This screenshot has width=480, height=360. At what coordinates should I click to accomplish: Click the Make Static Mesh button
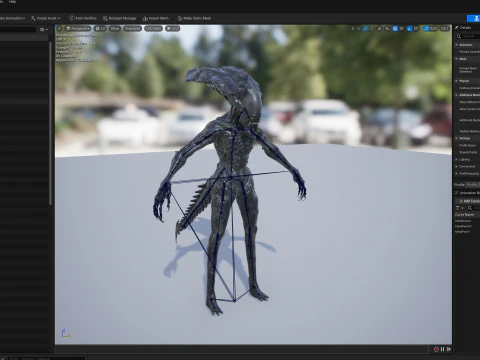[x=194, y=18]
